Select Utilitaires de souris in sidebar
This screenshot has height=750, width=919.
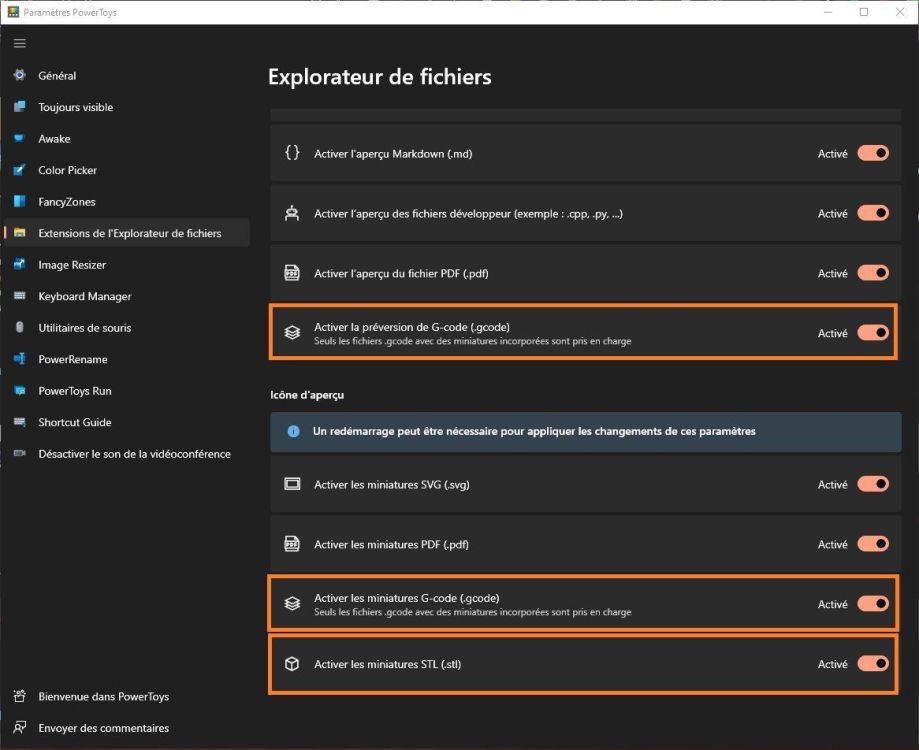click(x=85, y=328)
